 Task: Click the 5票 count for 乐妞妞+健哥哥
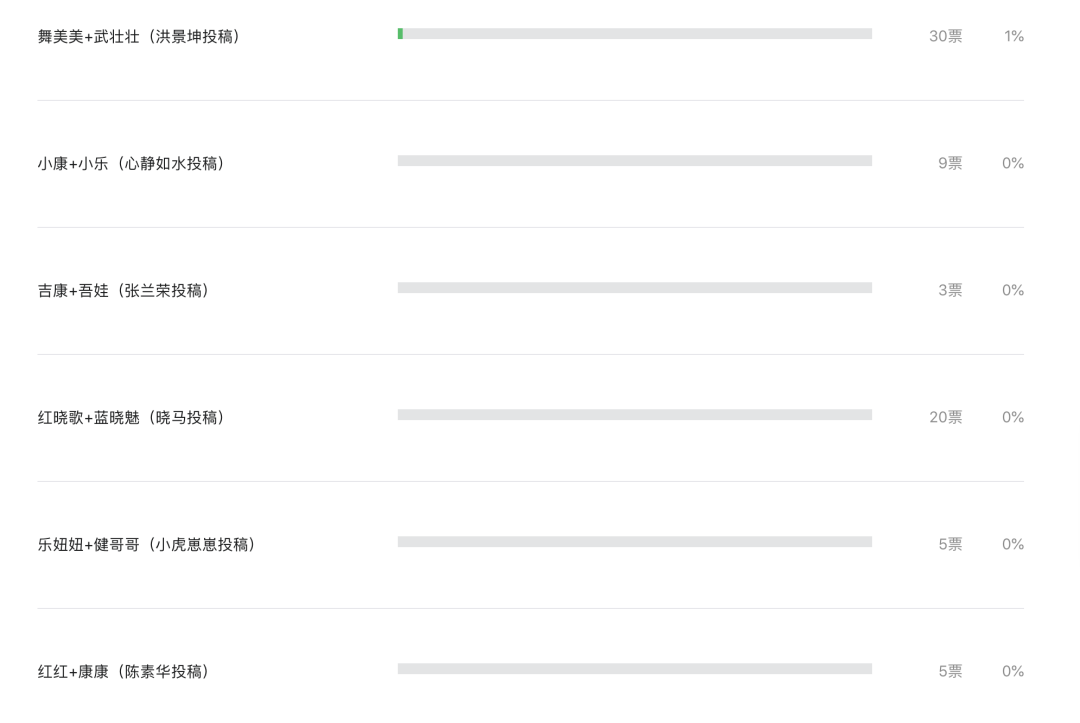click(x=950, y=544)
